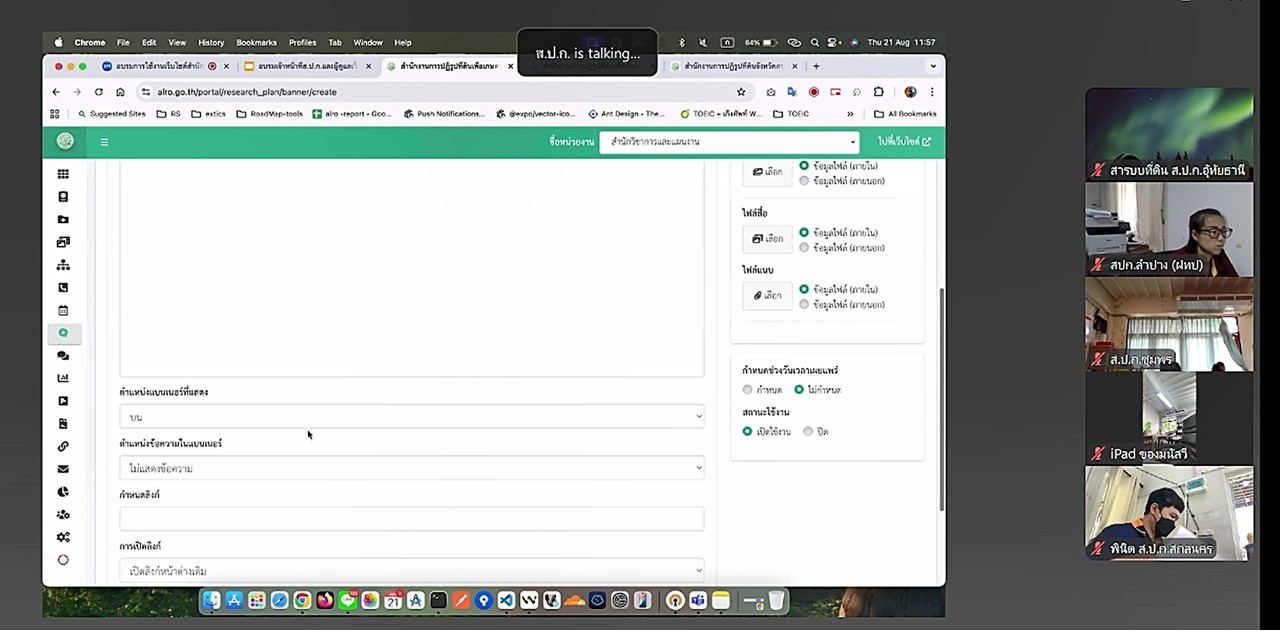Click the organization chart icon in sidebar
The width and height of the screenshot is (1280, 631).
pyautogui.click(x=63, y=265)
